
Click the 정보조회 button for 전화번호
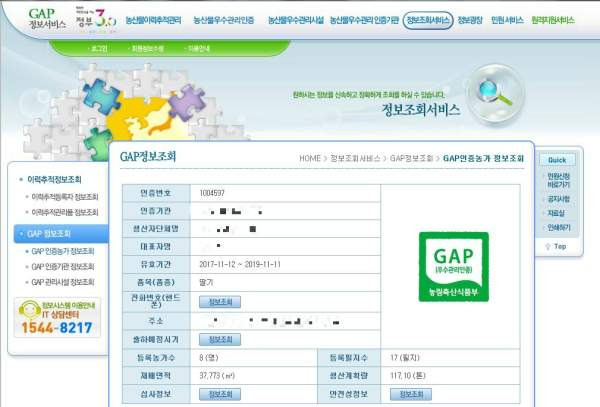point(220,302)
